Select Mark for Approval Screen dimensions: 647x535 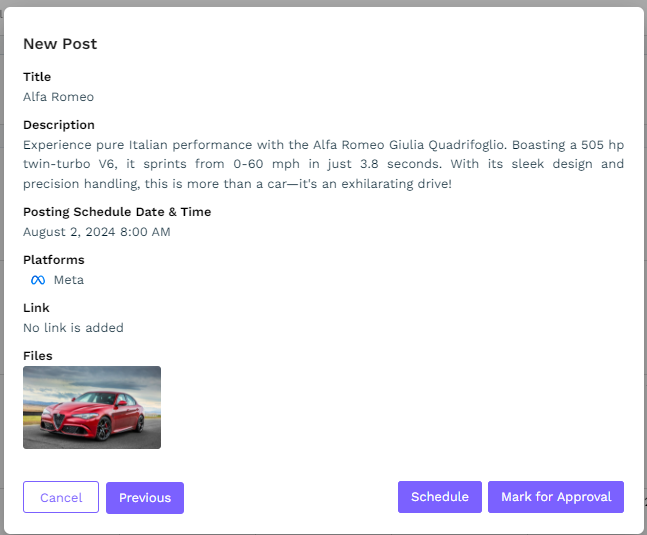pos(556,497)
